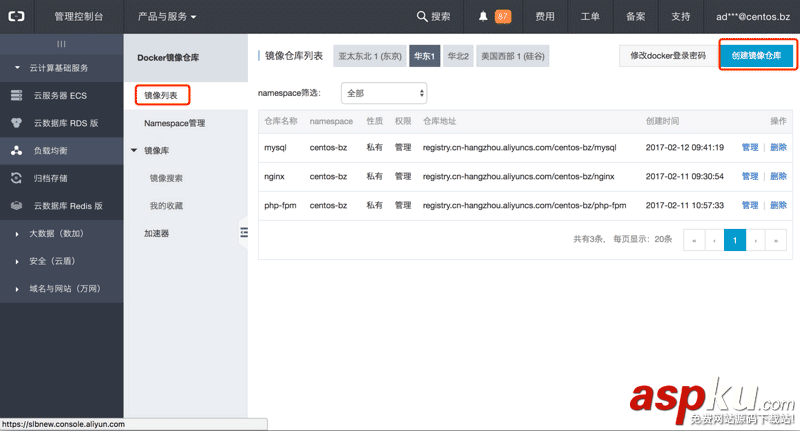Click the 87 notifications badge
The image size is (800, 431).
click(x=503, y=16)
